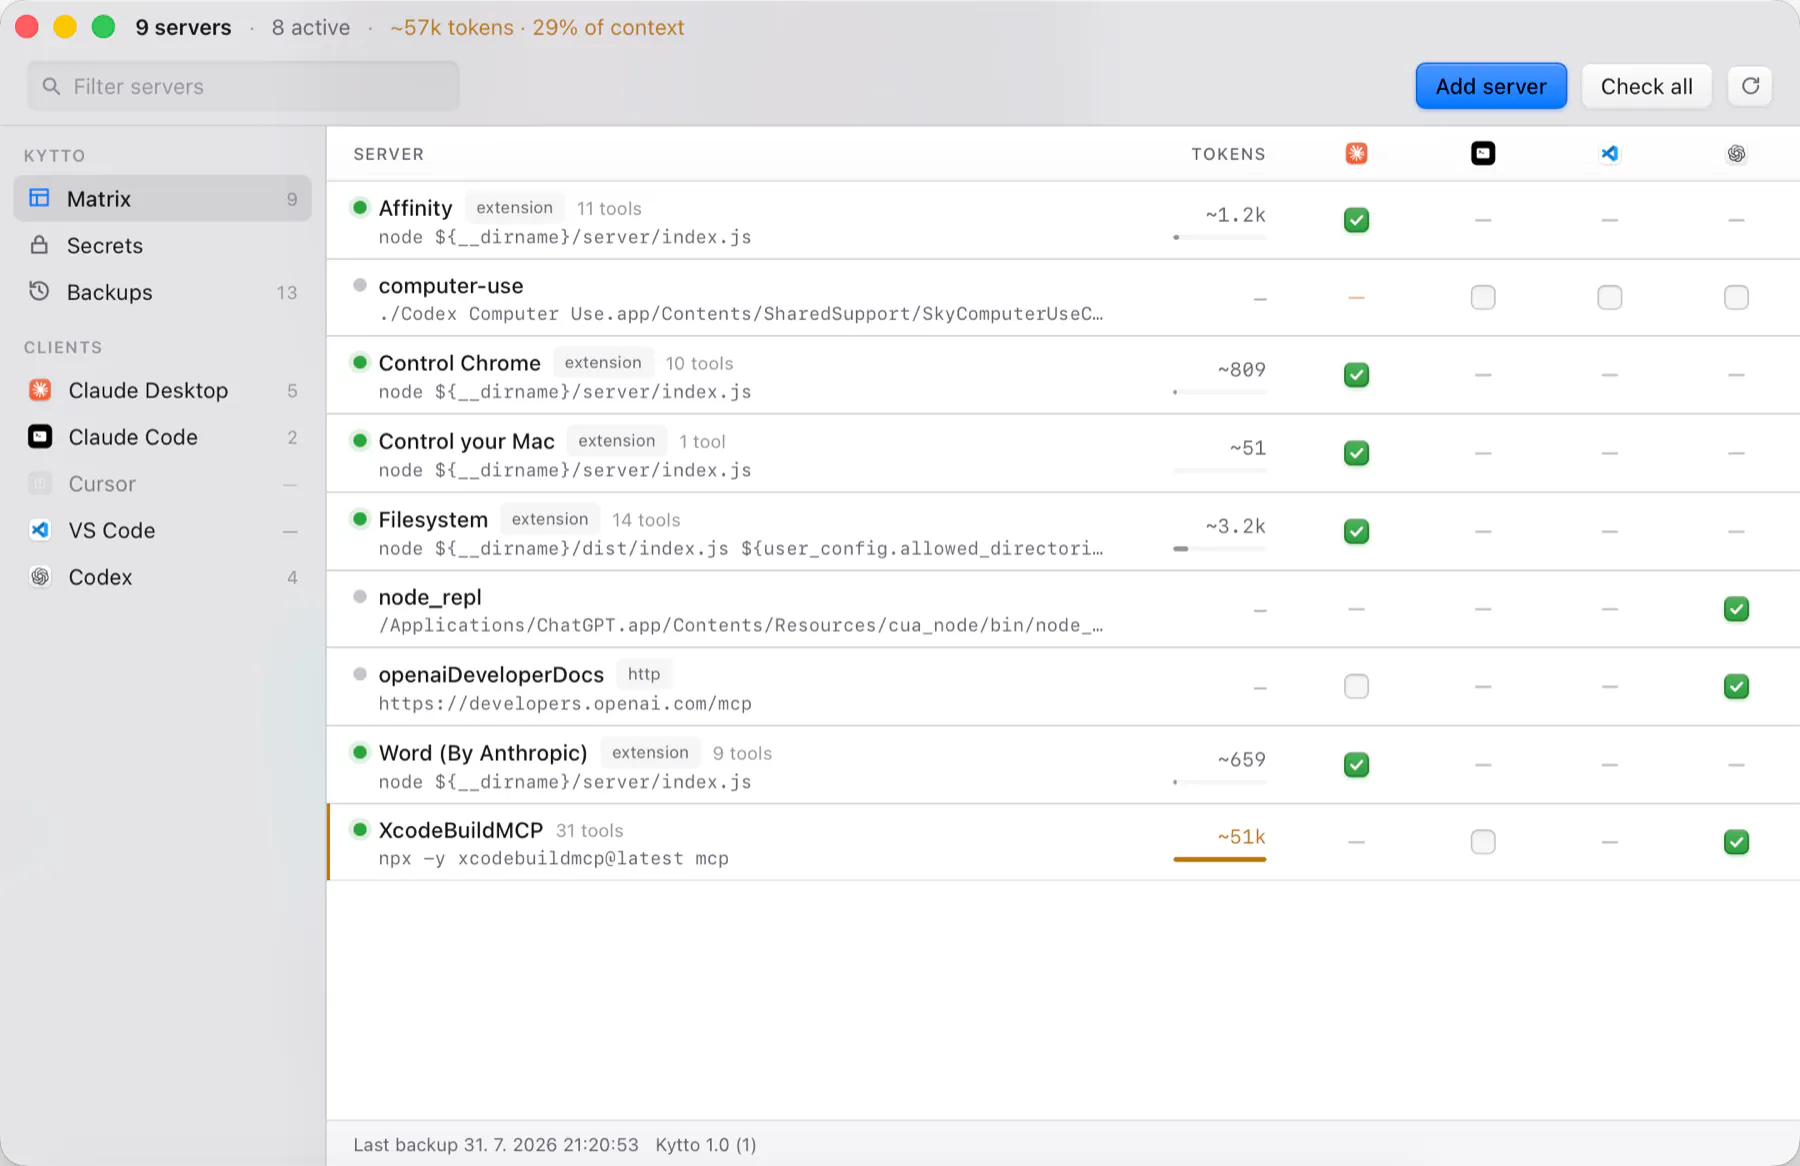Click the Matrix grid icon in sidebar
The image size is (1800, 1166).
[39, 198]
